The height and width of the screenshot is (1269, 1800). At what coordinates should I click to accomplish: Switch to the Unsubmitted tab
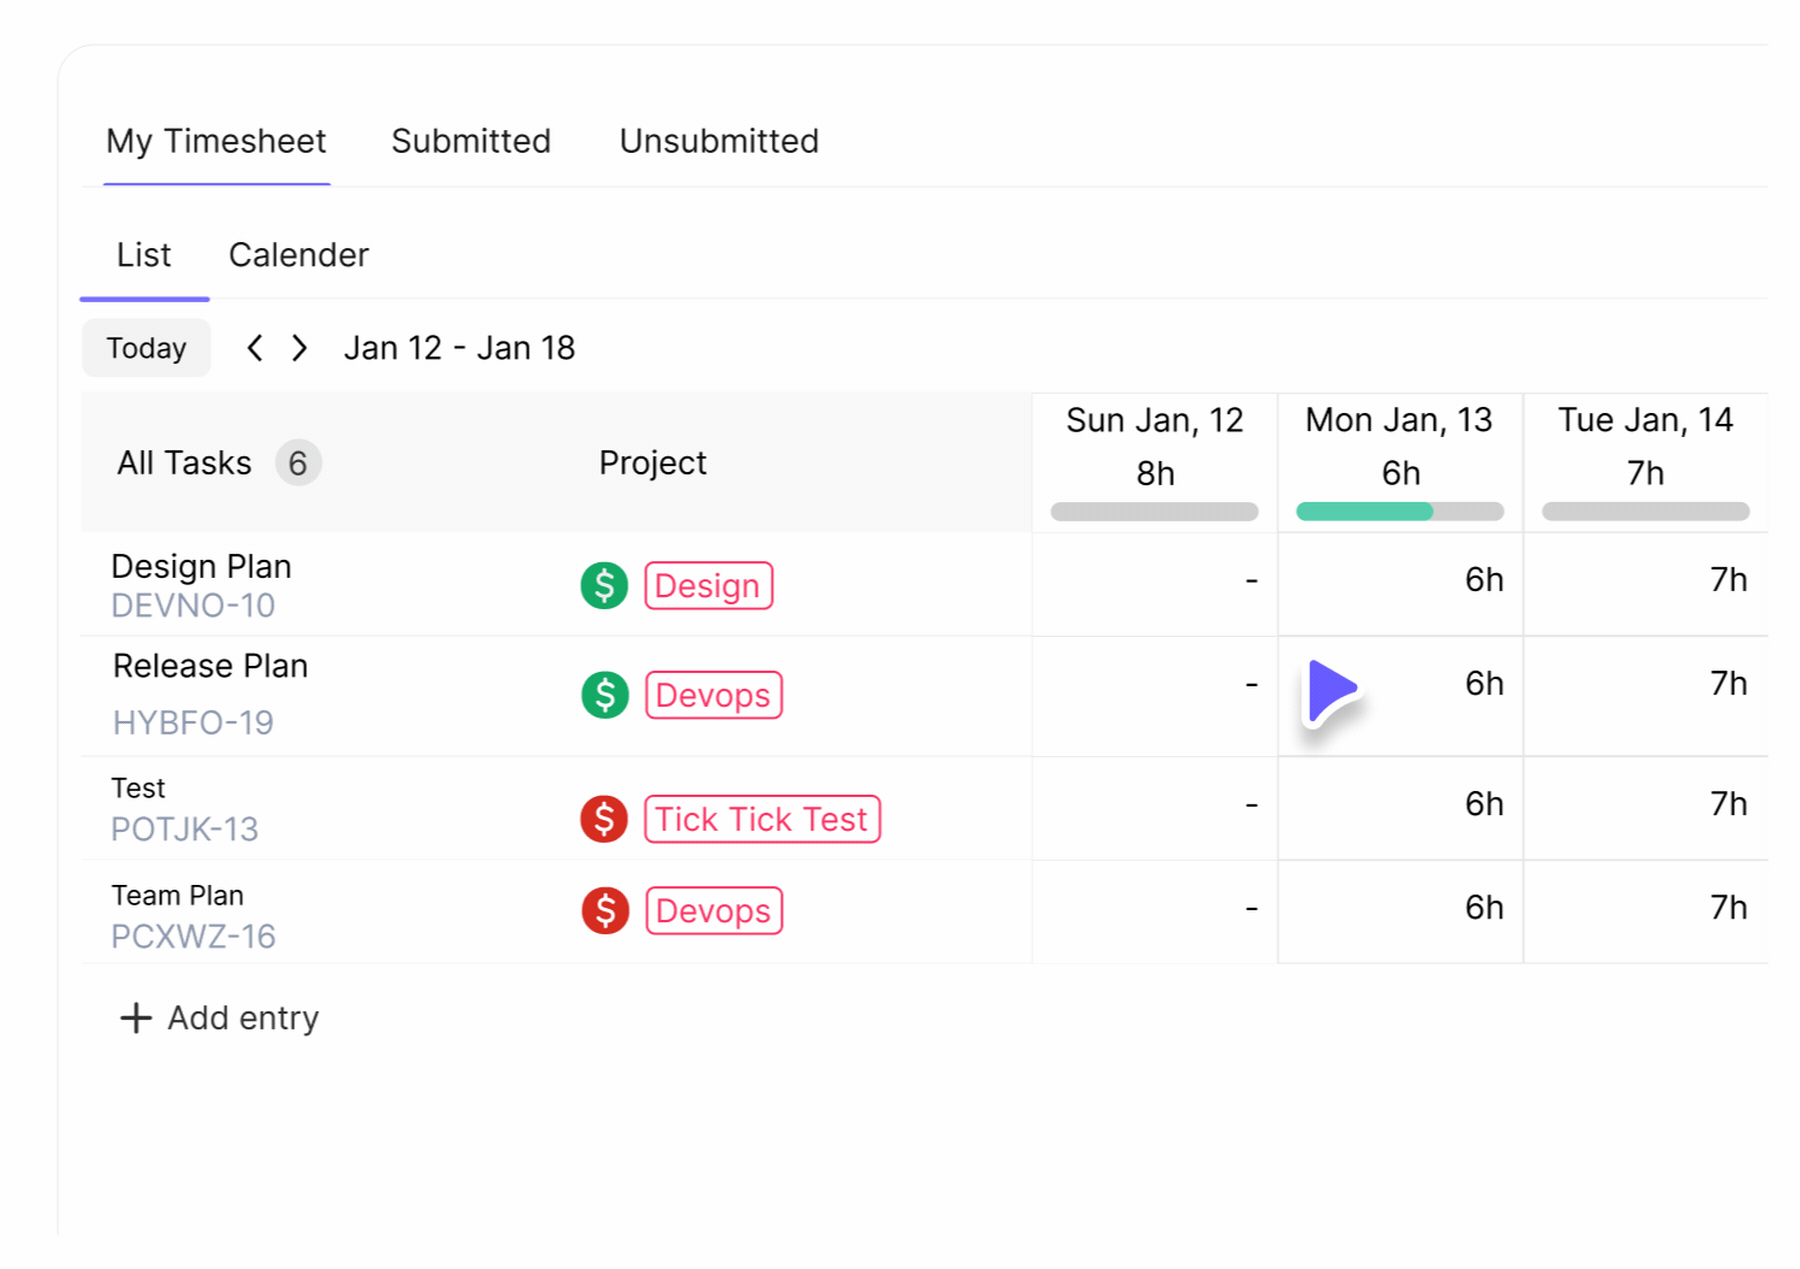[x=718, y=141]
